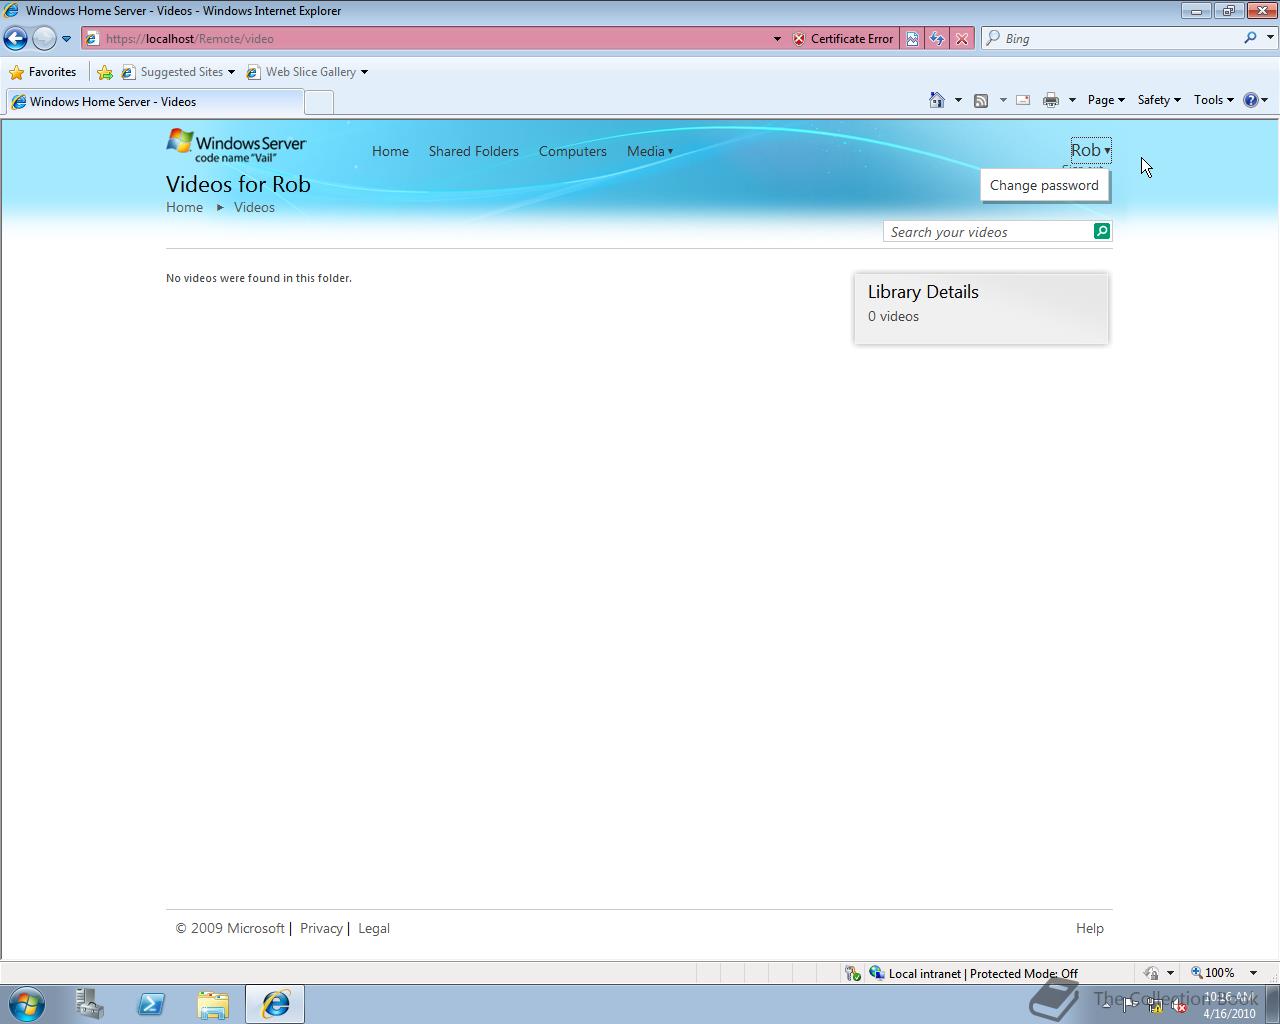Open the network tray icon
The image size is (1280, 1024).
1154,1006
